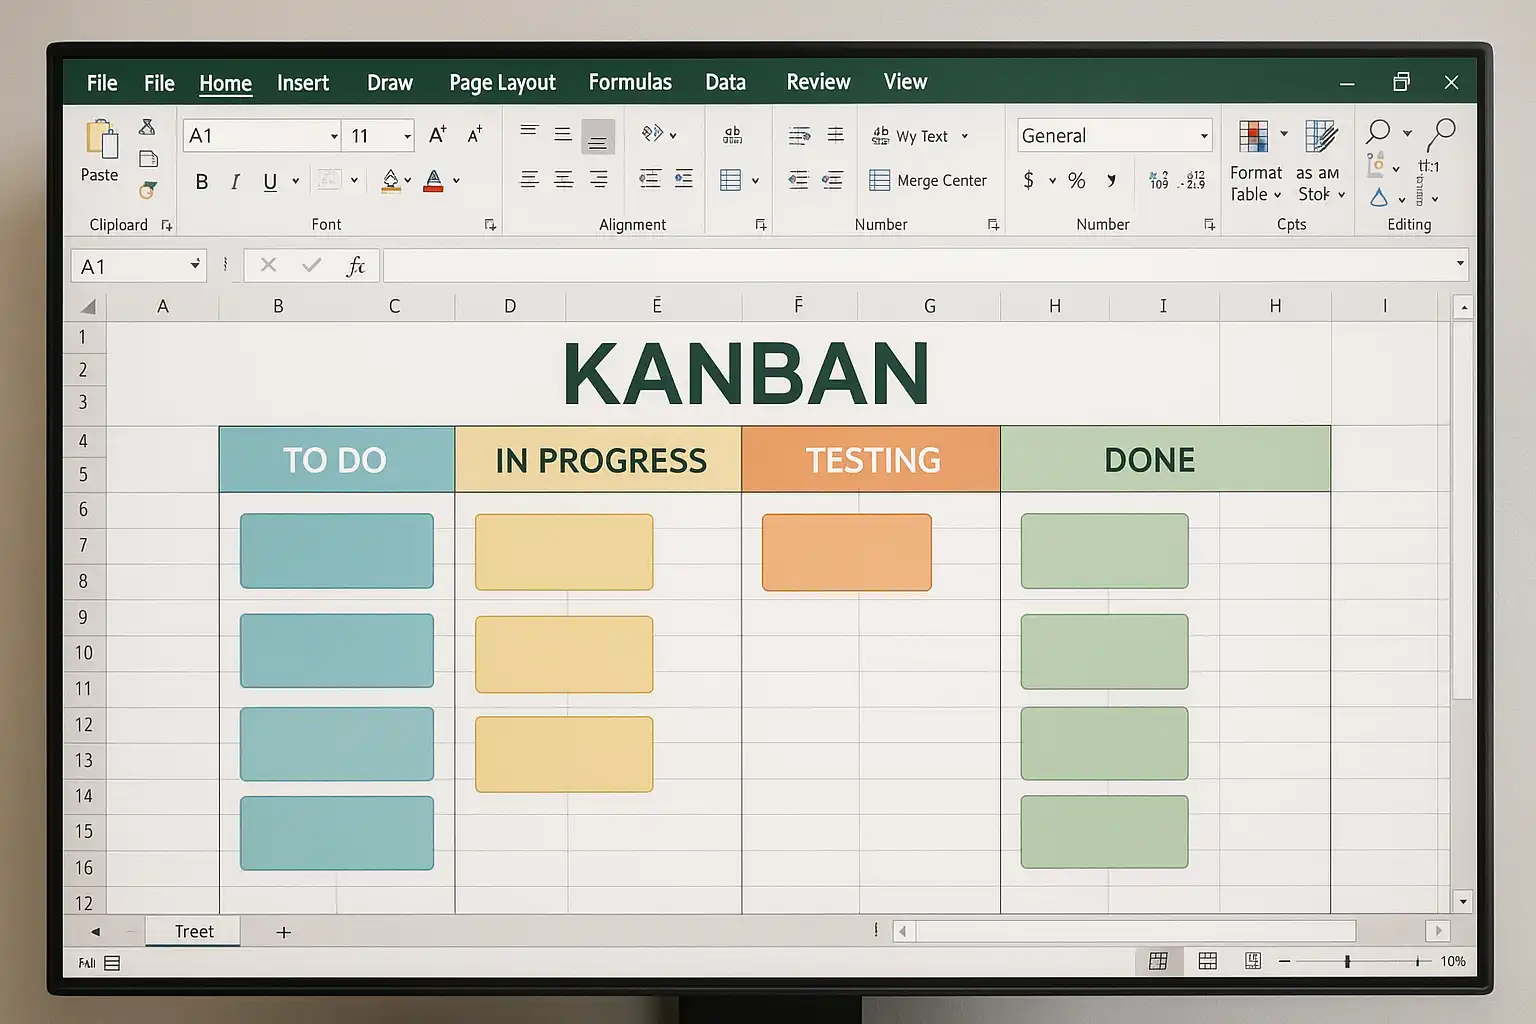Toggle Bold formatting

(202, 181)
